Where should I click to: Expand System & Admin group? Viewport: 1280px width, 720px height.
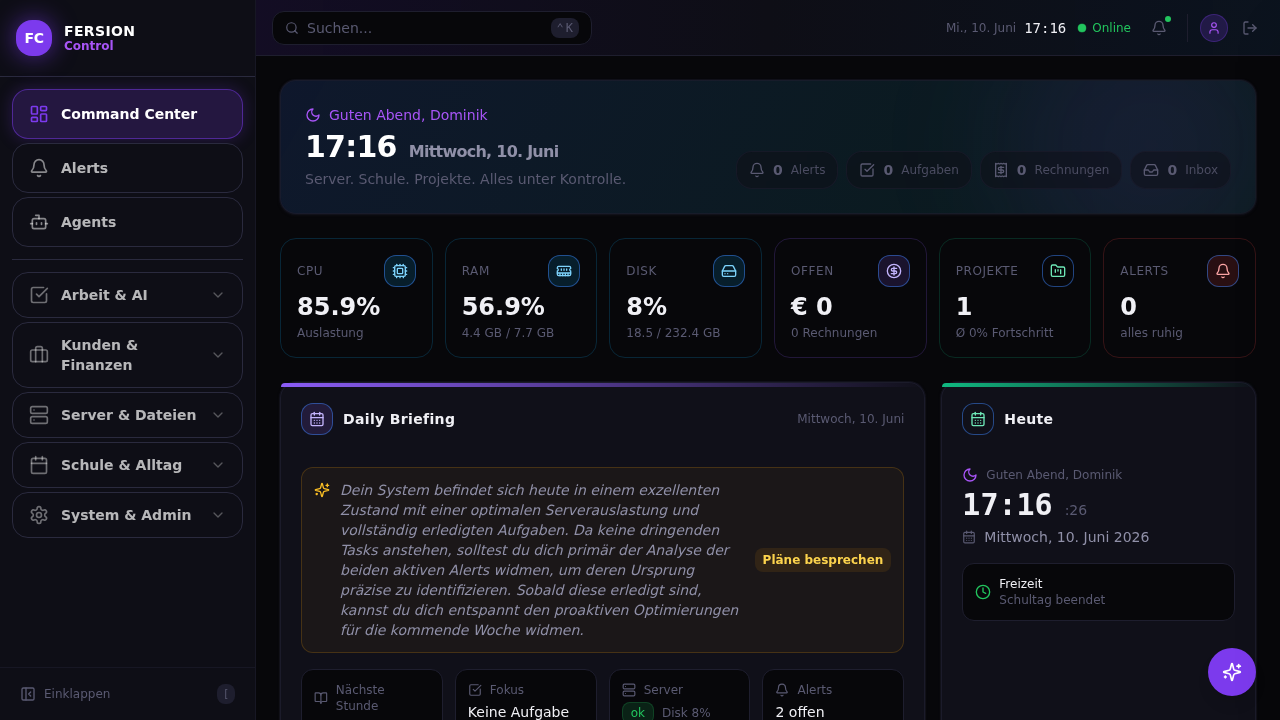[x=127, y=515]
